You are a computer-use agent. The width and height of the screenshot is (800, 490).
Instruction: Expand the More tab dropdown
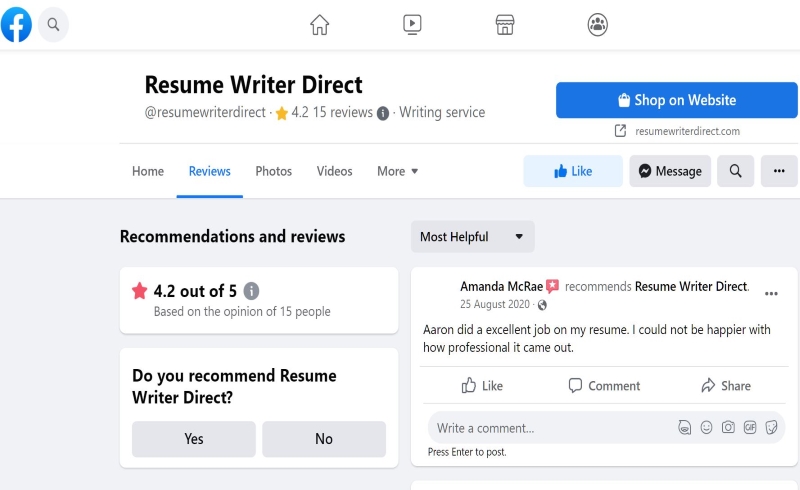pos(397,171)
